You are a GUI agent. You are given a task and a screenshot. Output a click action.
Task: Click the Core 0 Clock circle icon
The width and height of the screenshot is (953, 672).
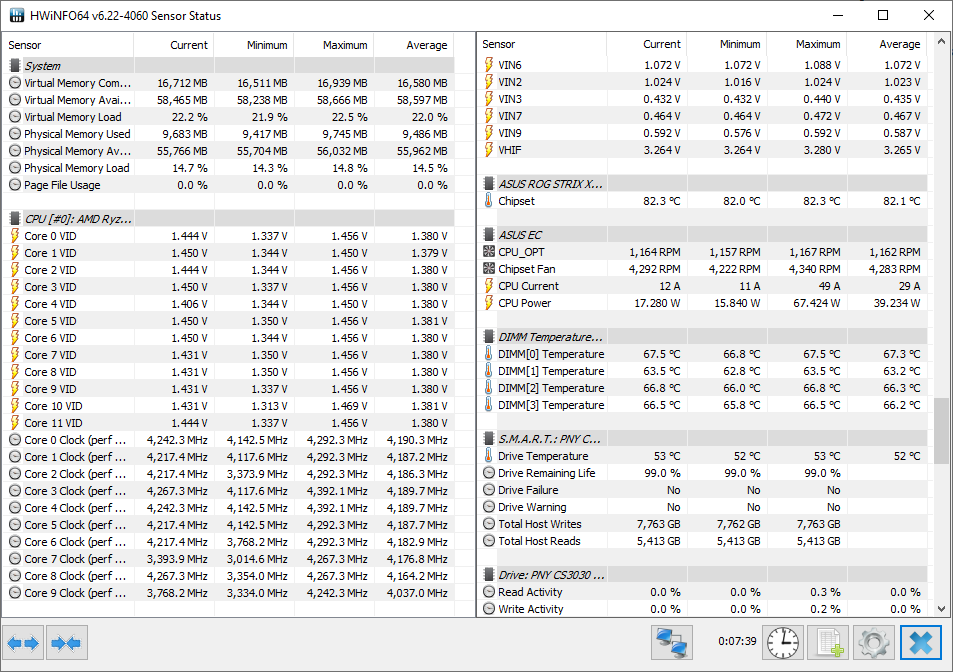(x=15, y=440)
